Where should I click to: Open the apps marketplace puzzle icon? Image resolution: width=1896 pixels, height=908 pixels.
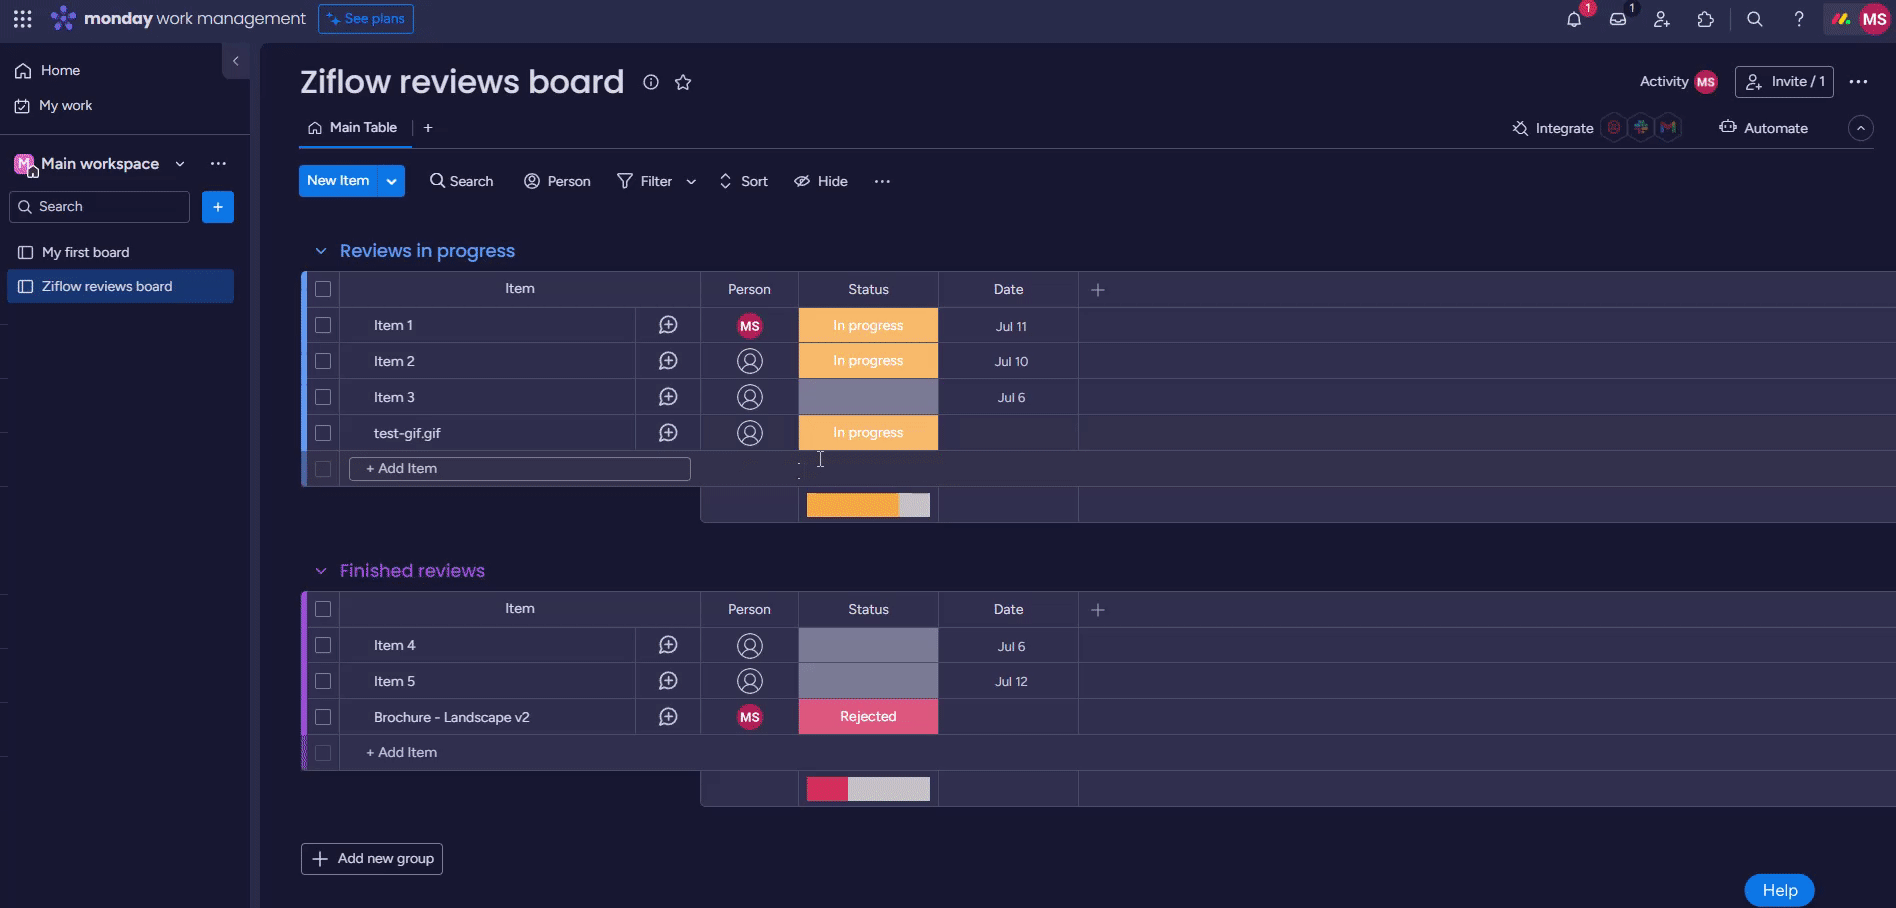point(1705,19)
